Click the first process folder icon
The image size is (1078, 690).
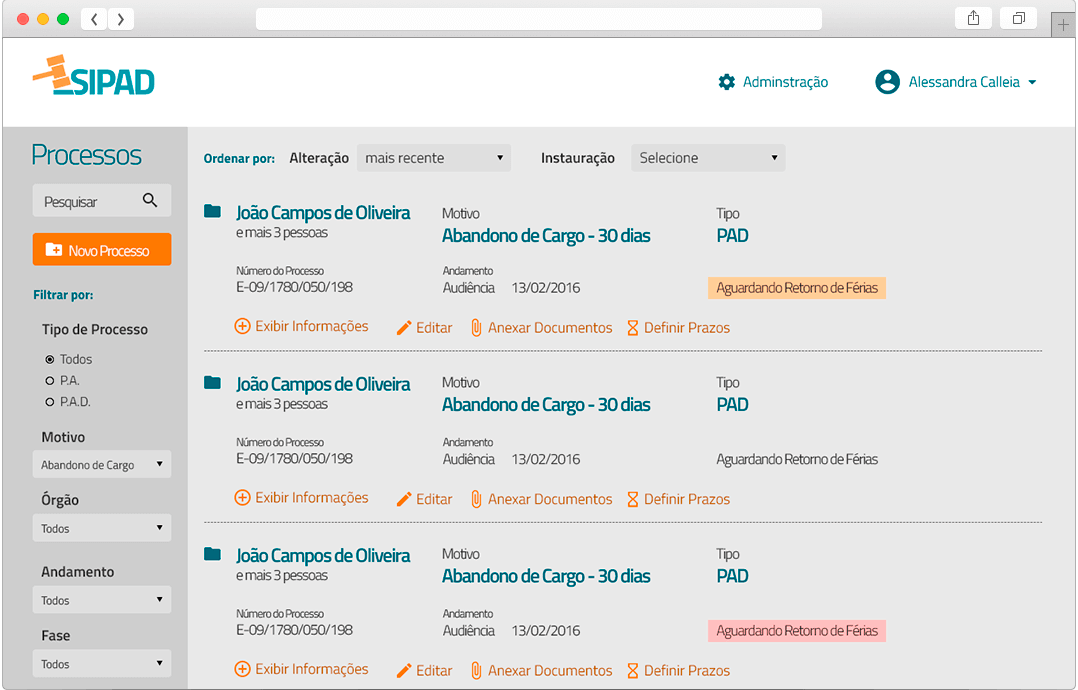tap(212, 212)
